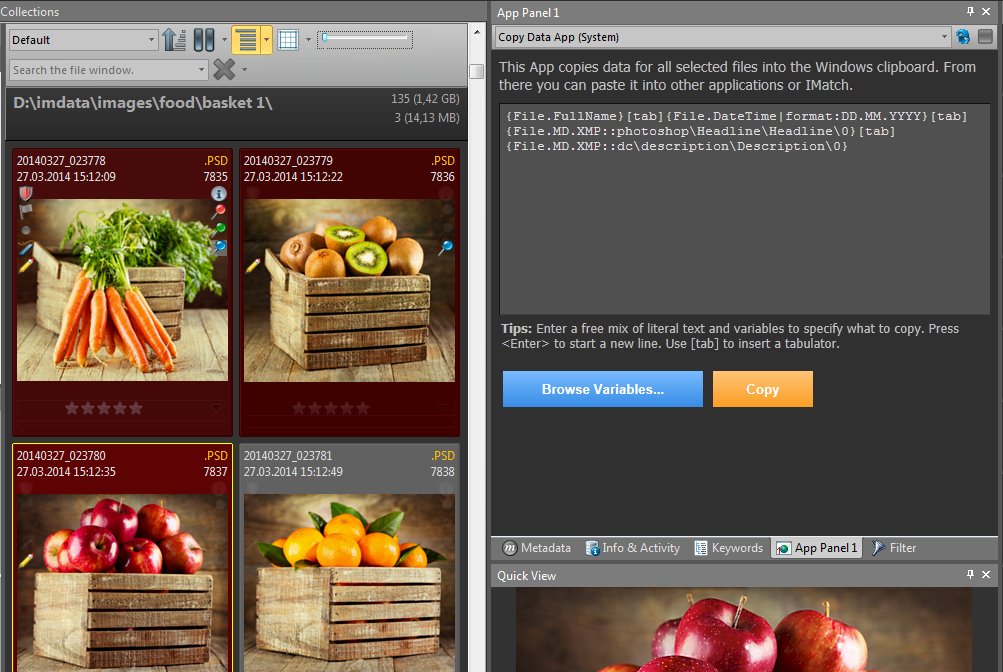Image resolution: width=1003 pixels, height=672 pixels.
Task: Click the selection text 3 (14,13 MB)
Action: [427, 118]
